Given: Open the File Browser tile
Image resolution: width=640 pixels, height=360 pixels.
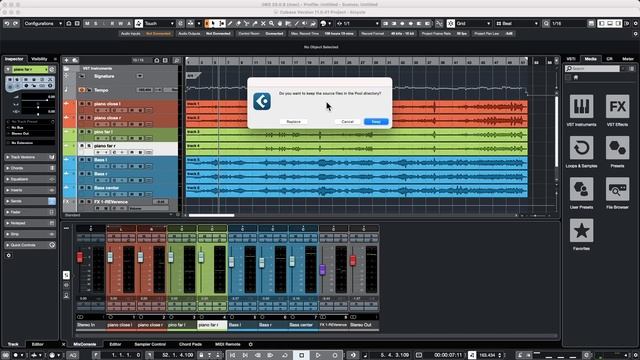Looking at the screenshot, I should click(617, 193).
